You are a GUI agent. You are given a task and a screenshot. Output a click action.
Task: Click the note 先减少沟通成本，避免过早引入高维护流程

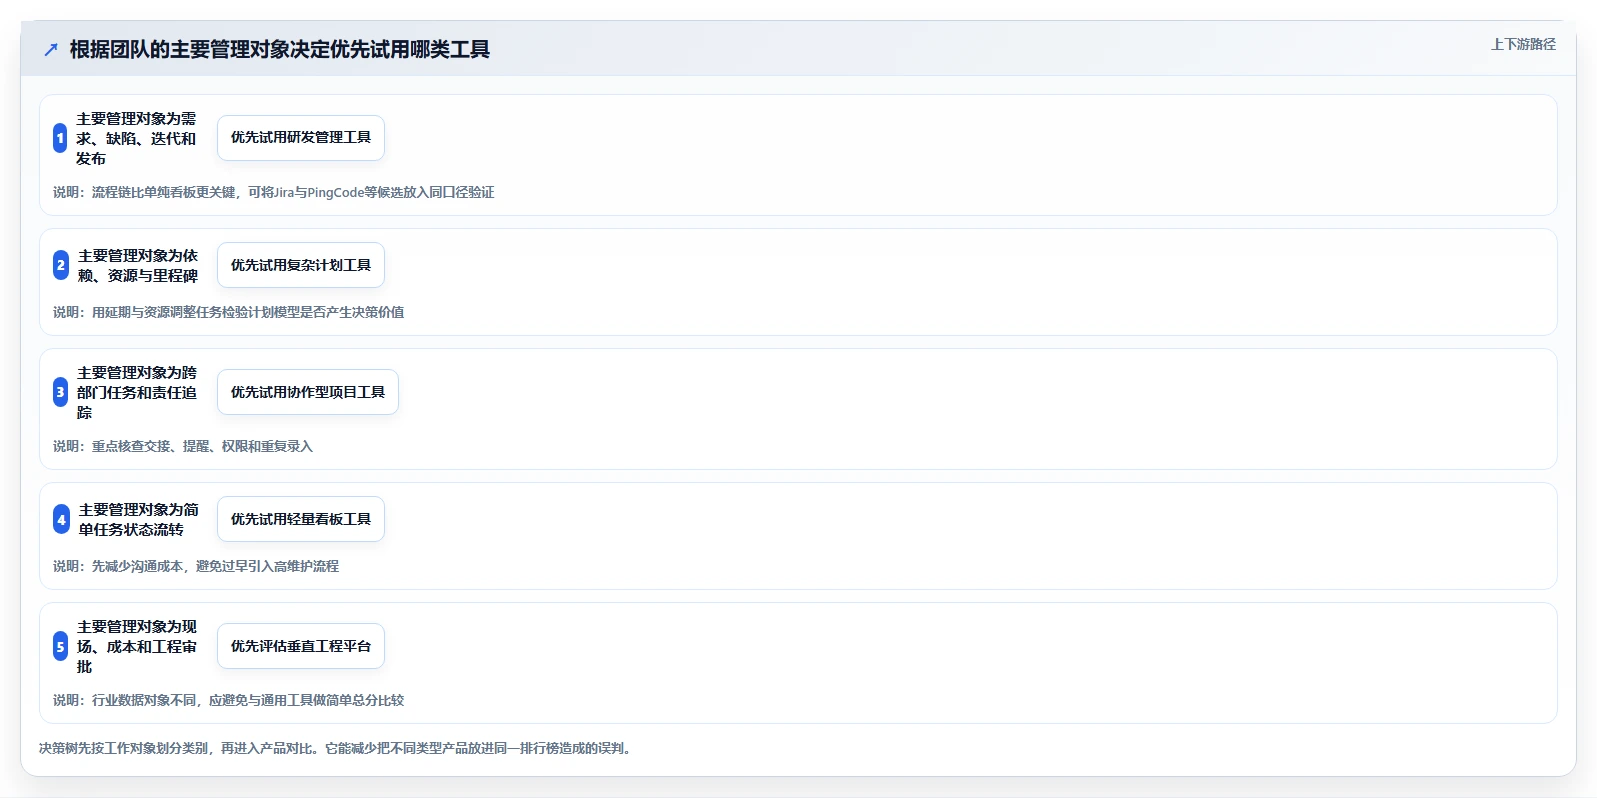(196, 566)
